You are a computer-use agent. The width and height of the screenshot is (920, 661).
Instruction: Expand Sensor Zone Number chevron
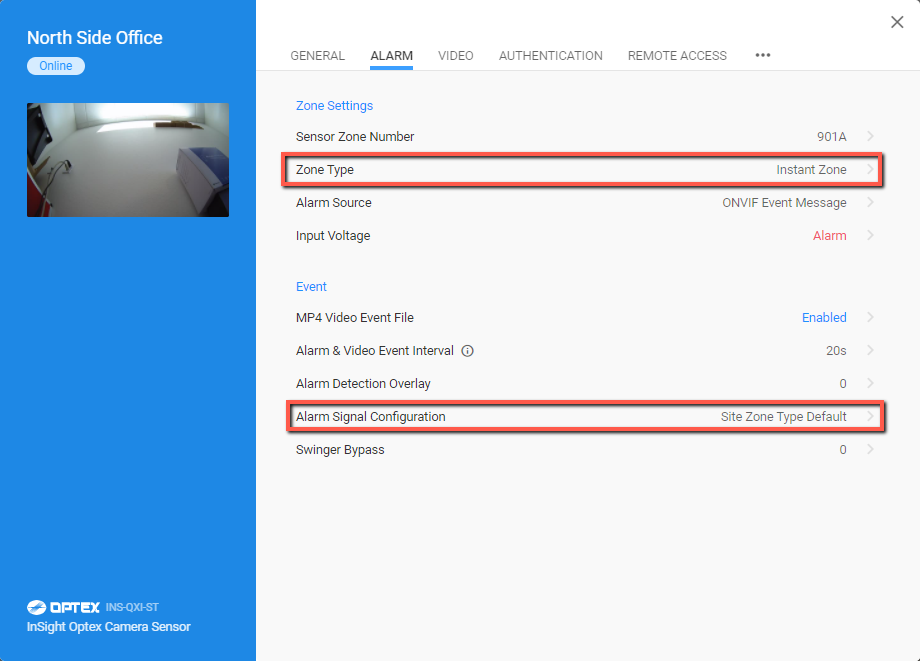(x=870, y=136)
